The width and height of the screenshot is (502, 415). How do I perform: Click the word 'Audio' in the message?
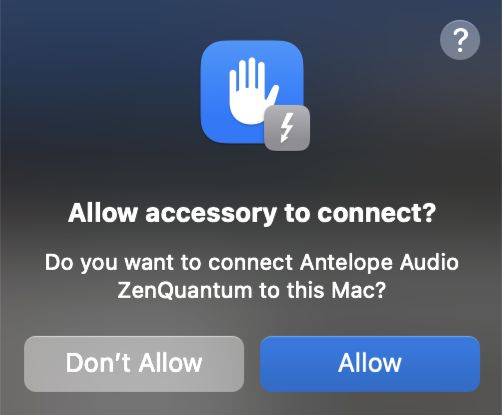[429, 262]
